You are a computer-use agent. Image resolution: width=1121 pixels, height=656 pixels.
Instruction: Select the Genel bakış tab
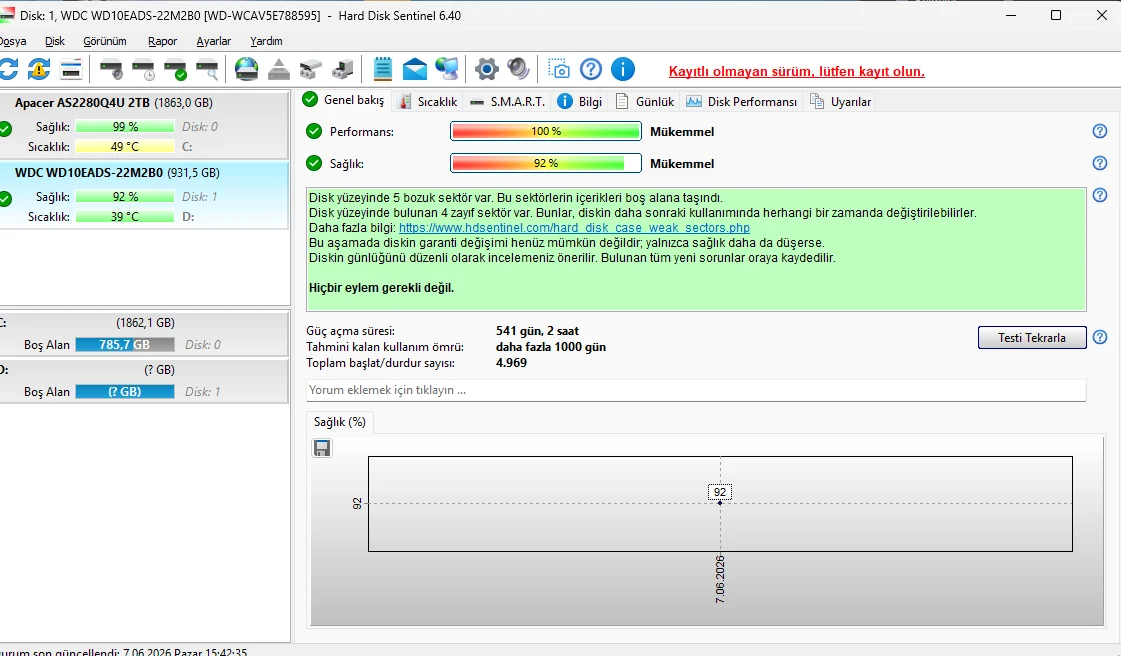(x=344, y=100)
